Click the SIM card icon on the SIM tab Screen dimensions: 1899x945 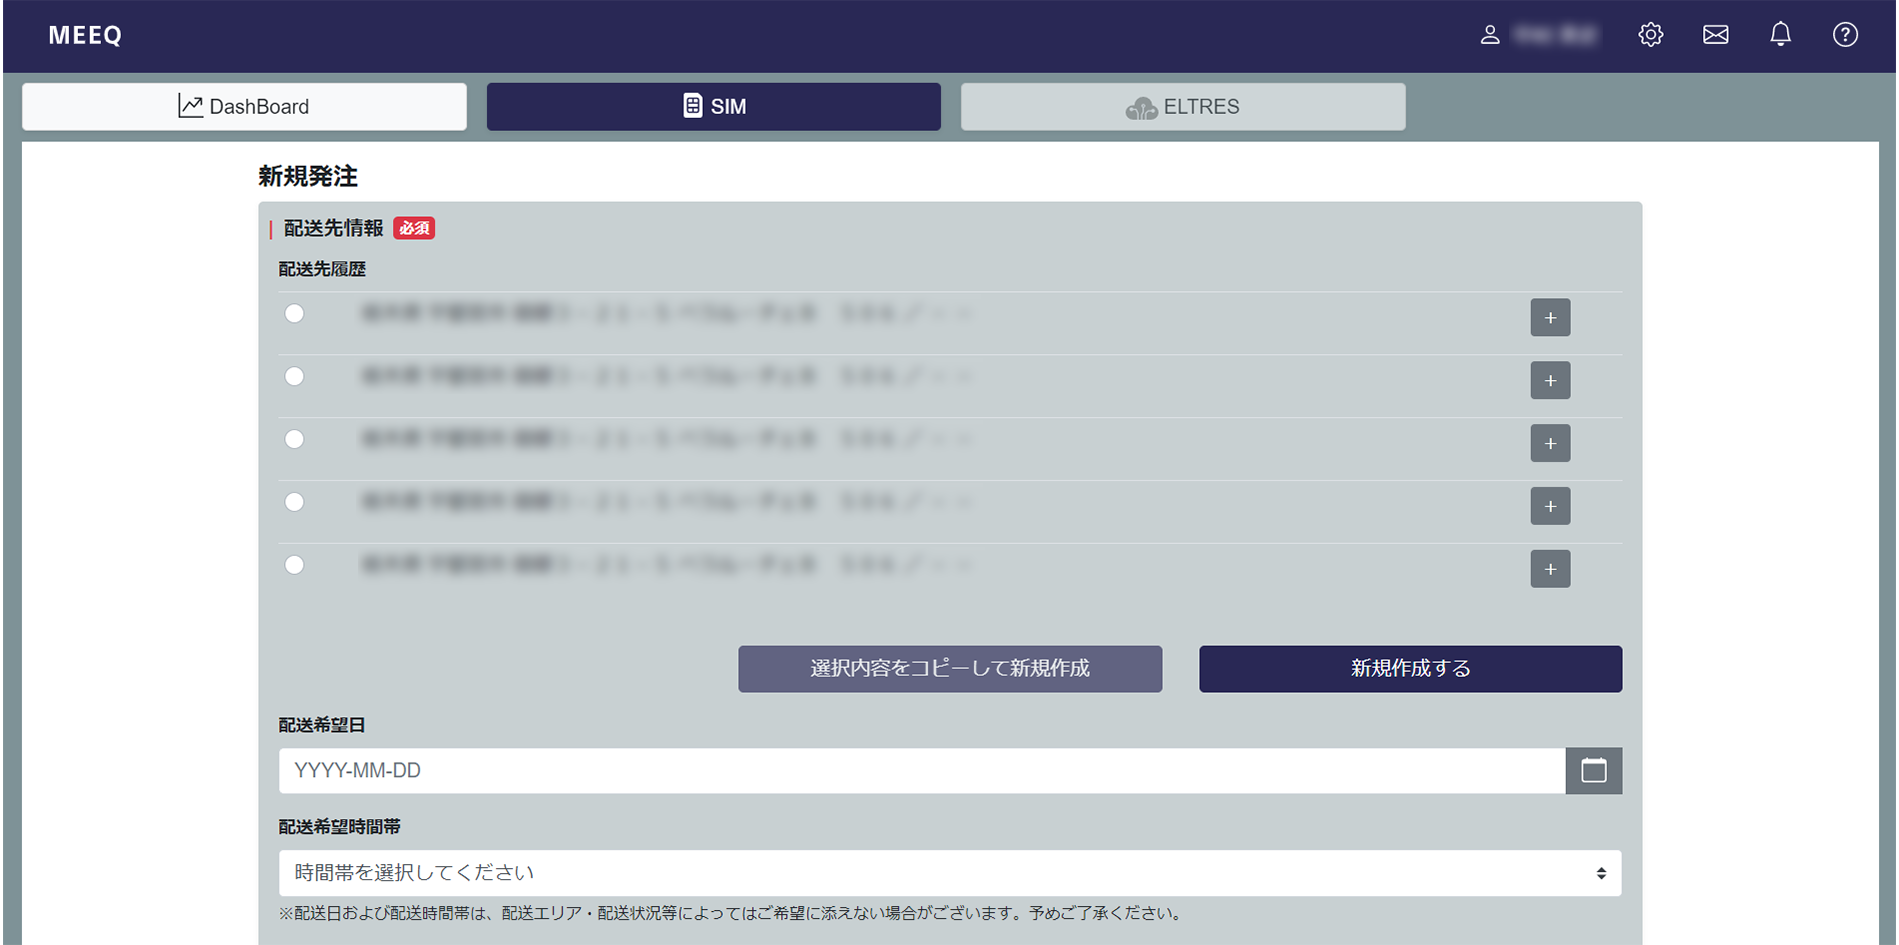coord(692,106)
